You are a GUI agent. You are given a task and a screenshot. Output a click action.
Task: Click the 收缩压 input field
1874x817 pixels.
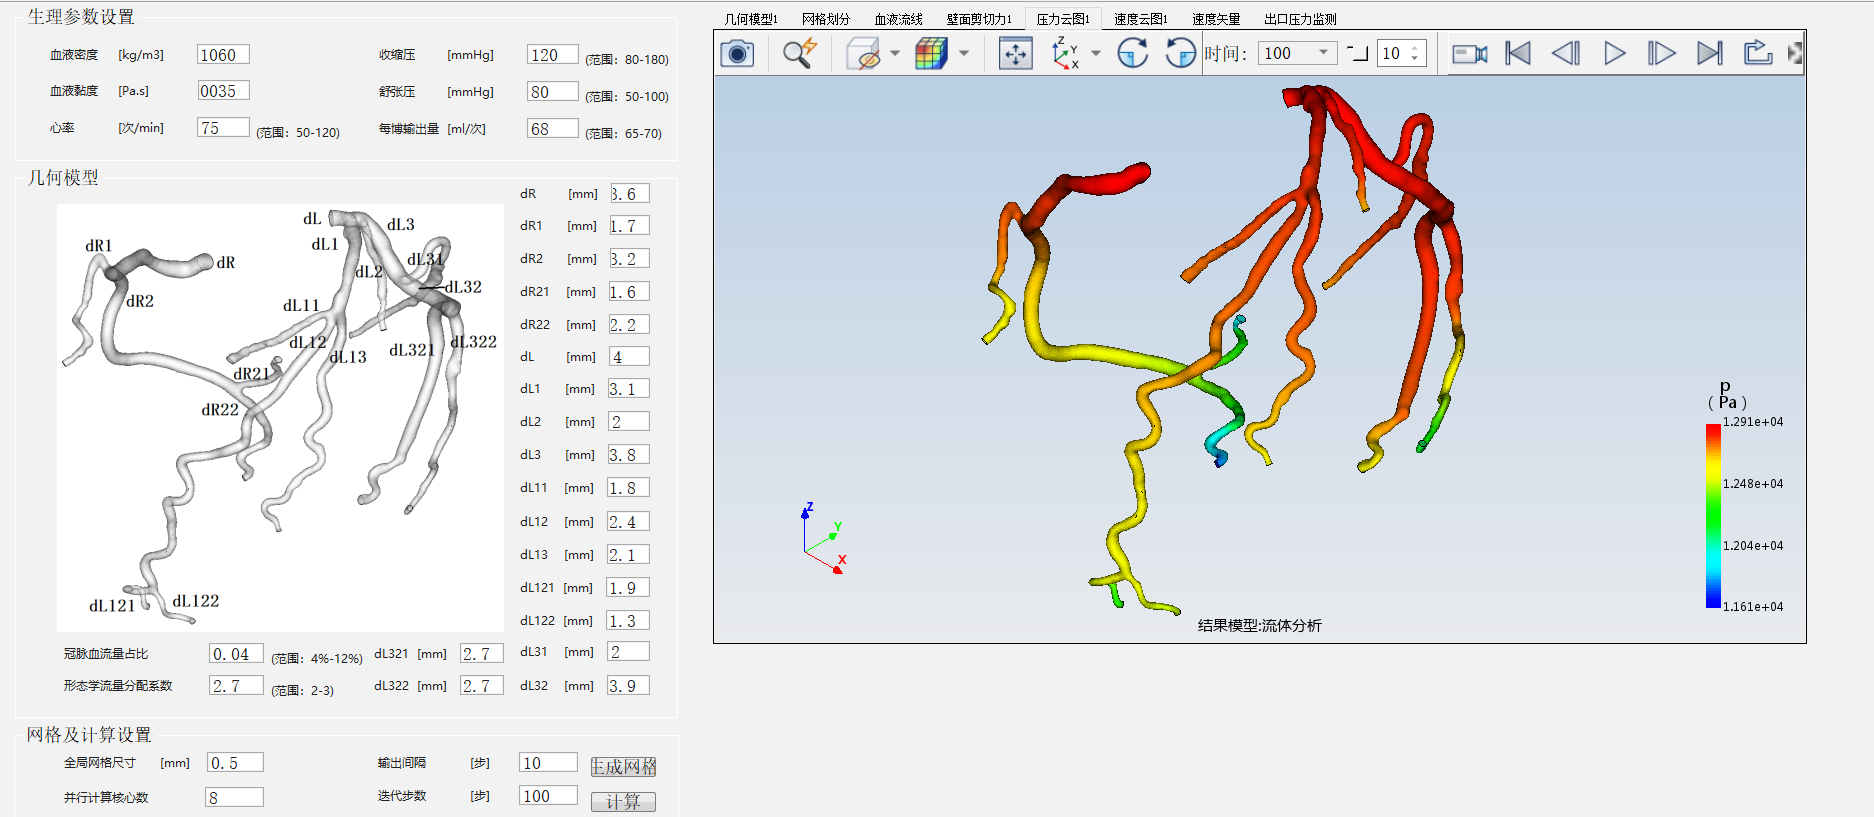[x=553, y=55]
